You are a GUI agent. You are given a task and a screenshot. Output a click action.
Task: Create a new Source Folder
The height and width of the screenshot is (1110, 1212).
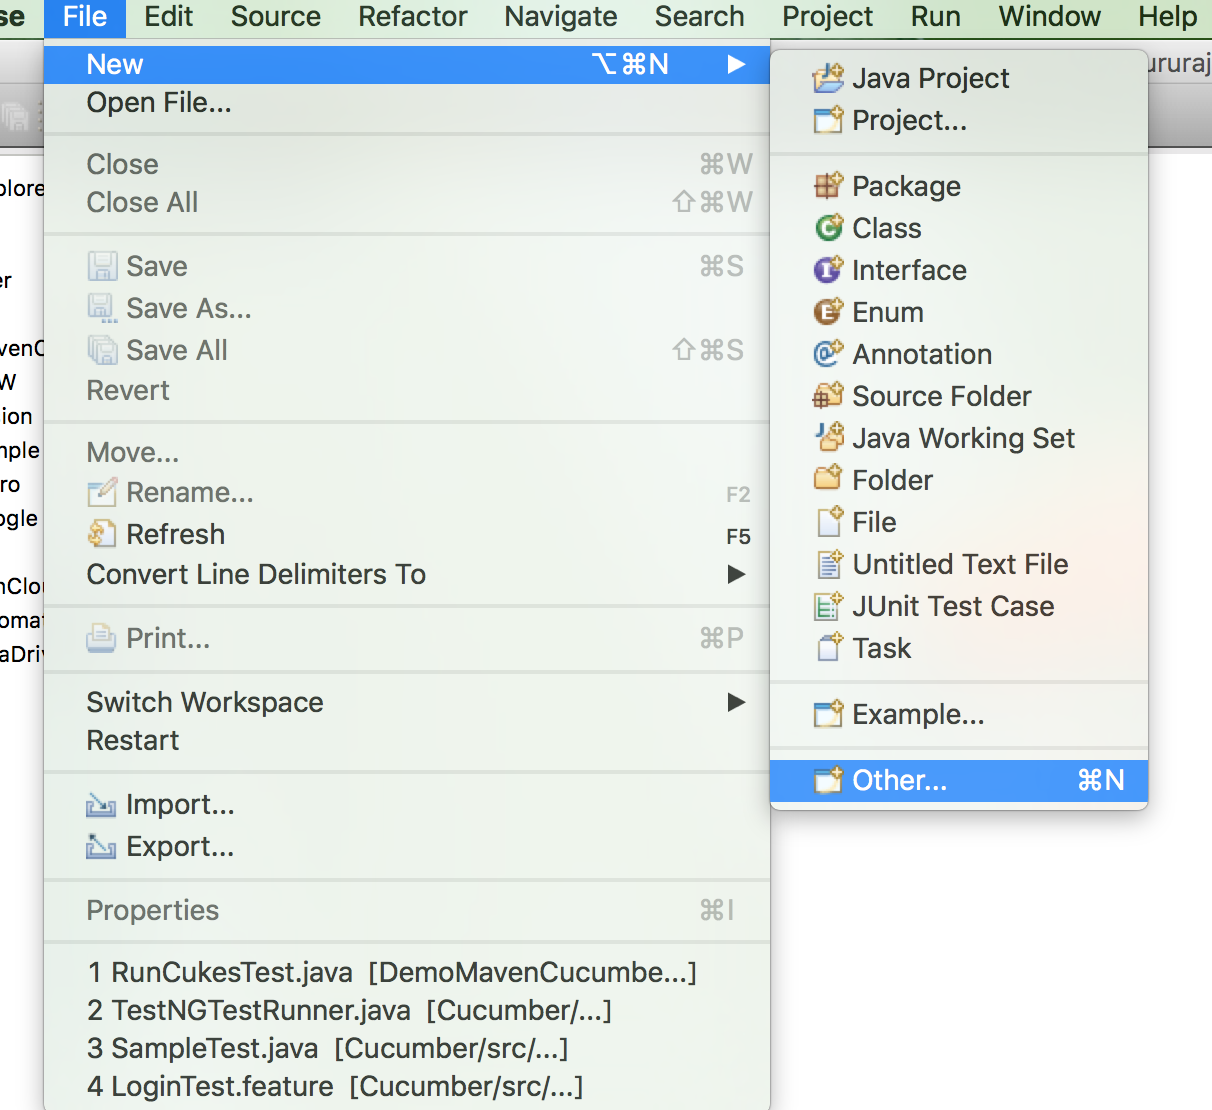[940, 396]
